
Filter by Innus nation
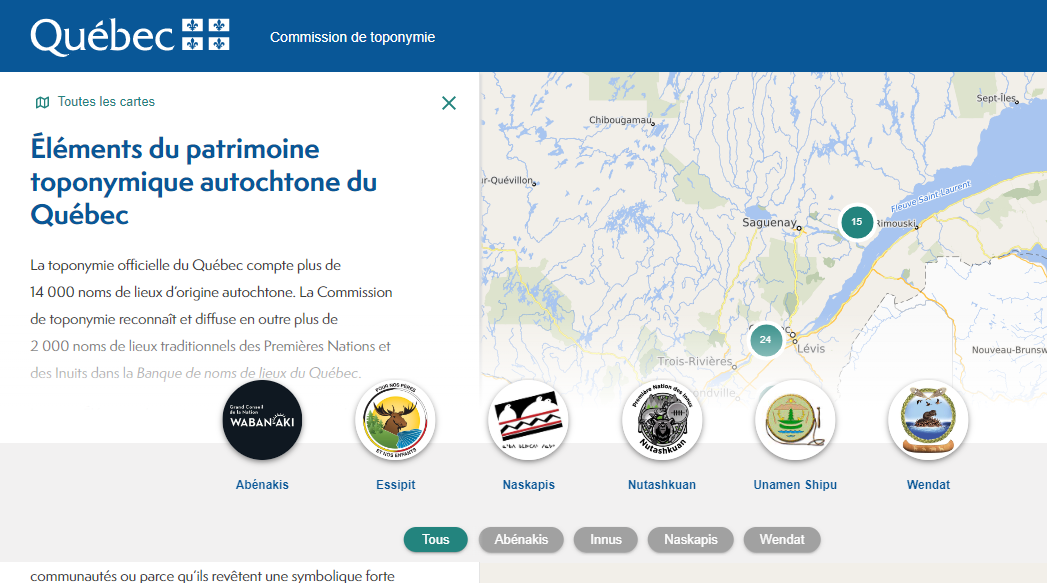click(x=606, y=540)
